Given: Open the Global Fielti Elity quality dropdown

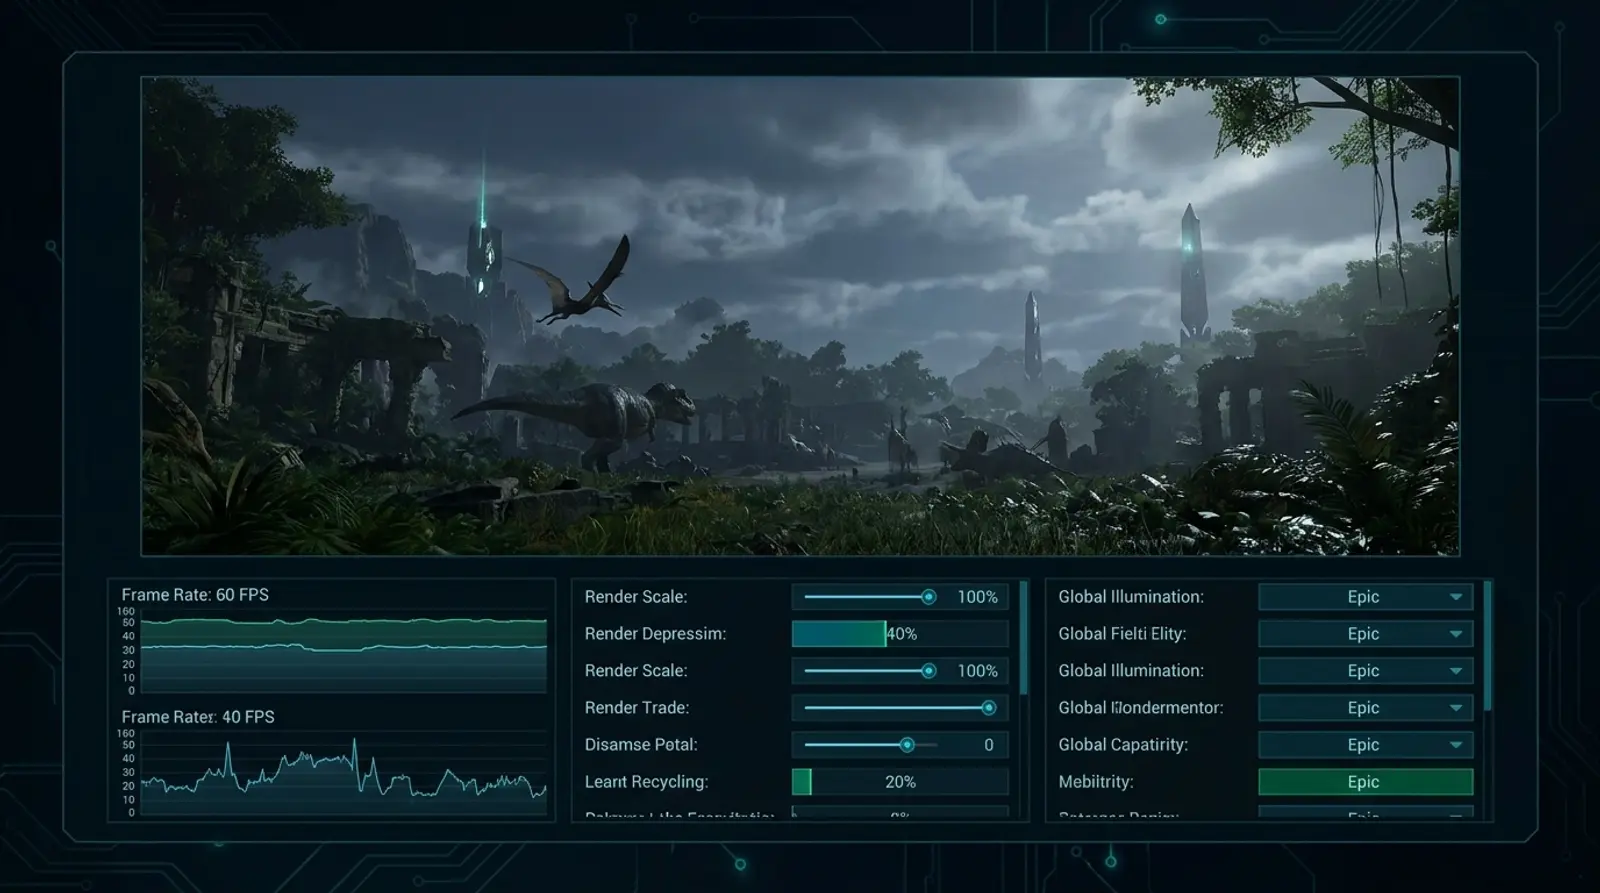Looking at the screenshot, I should [1365, 634].
